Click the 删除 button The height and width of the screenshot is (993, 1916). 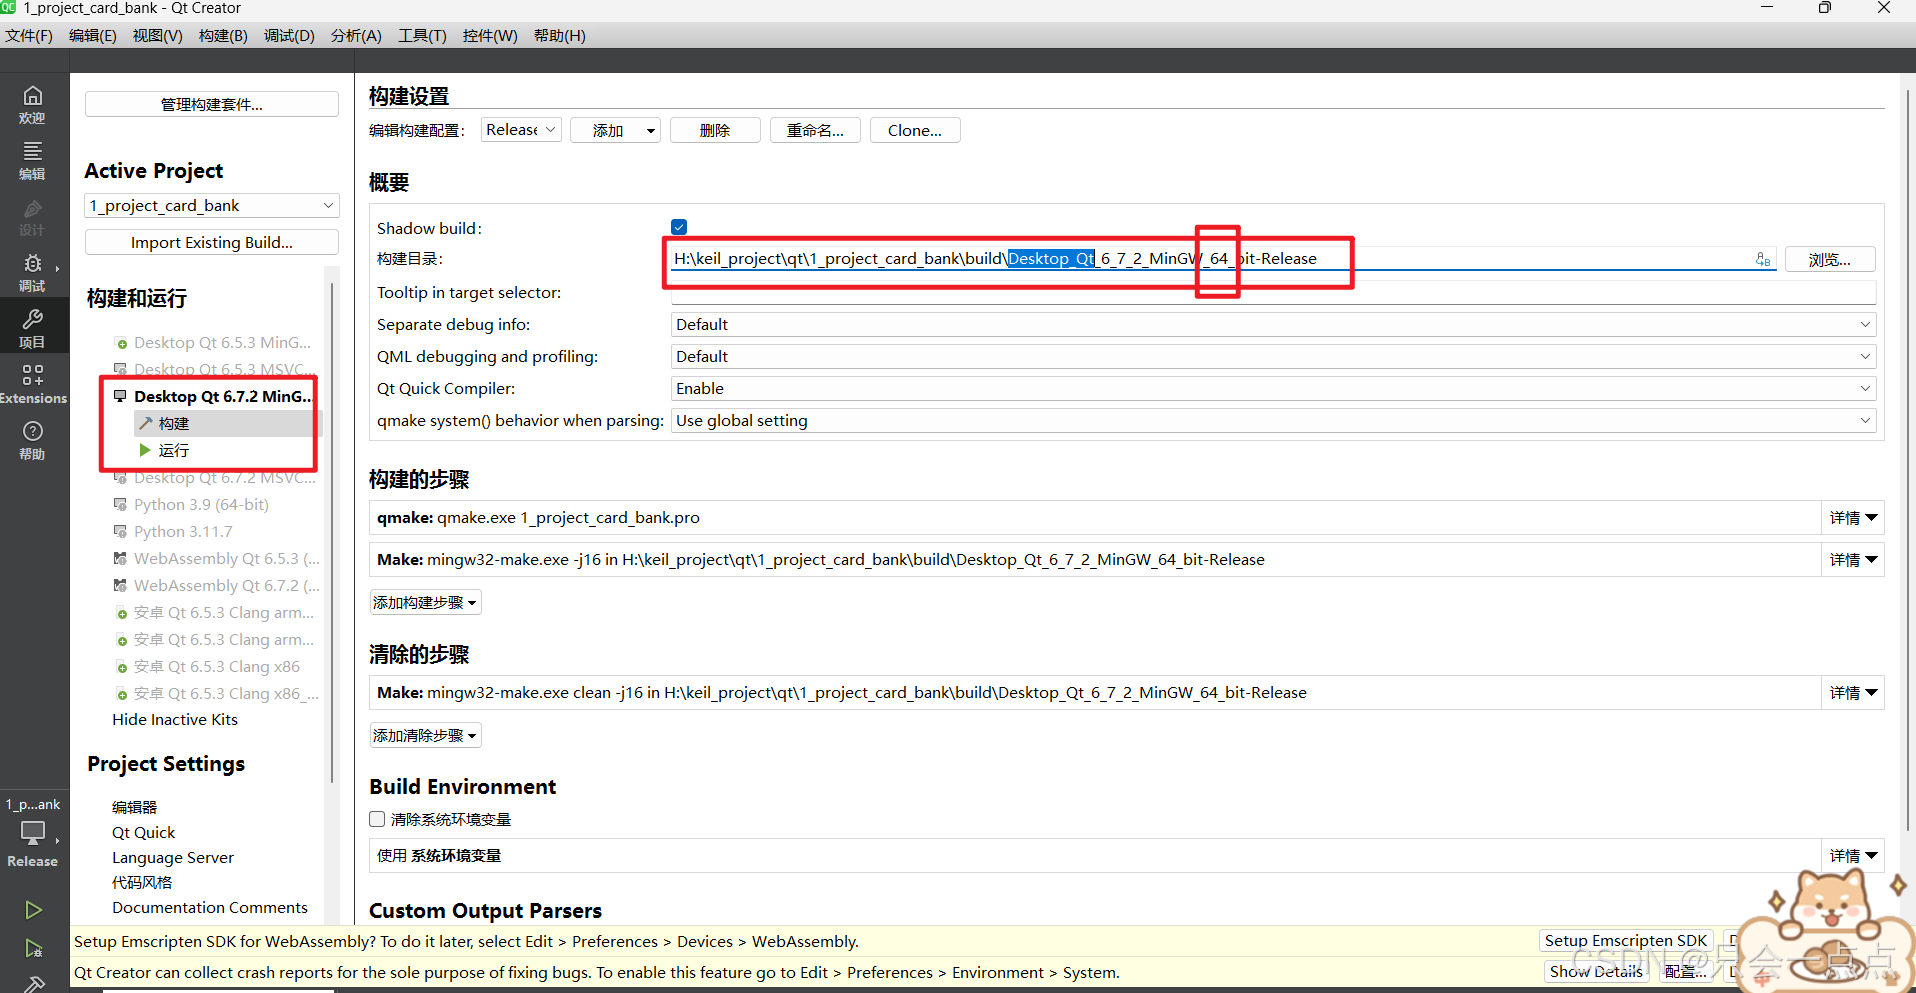pos(715,130)
